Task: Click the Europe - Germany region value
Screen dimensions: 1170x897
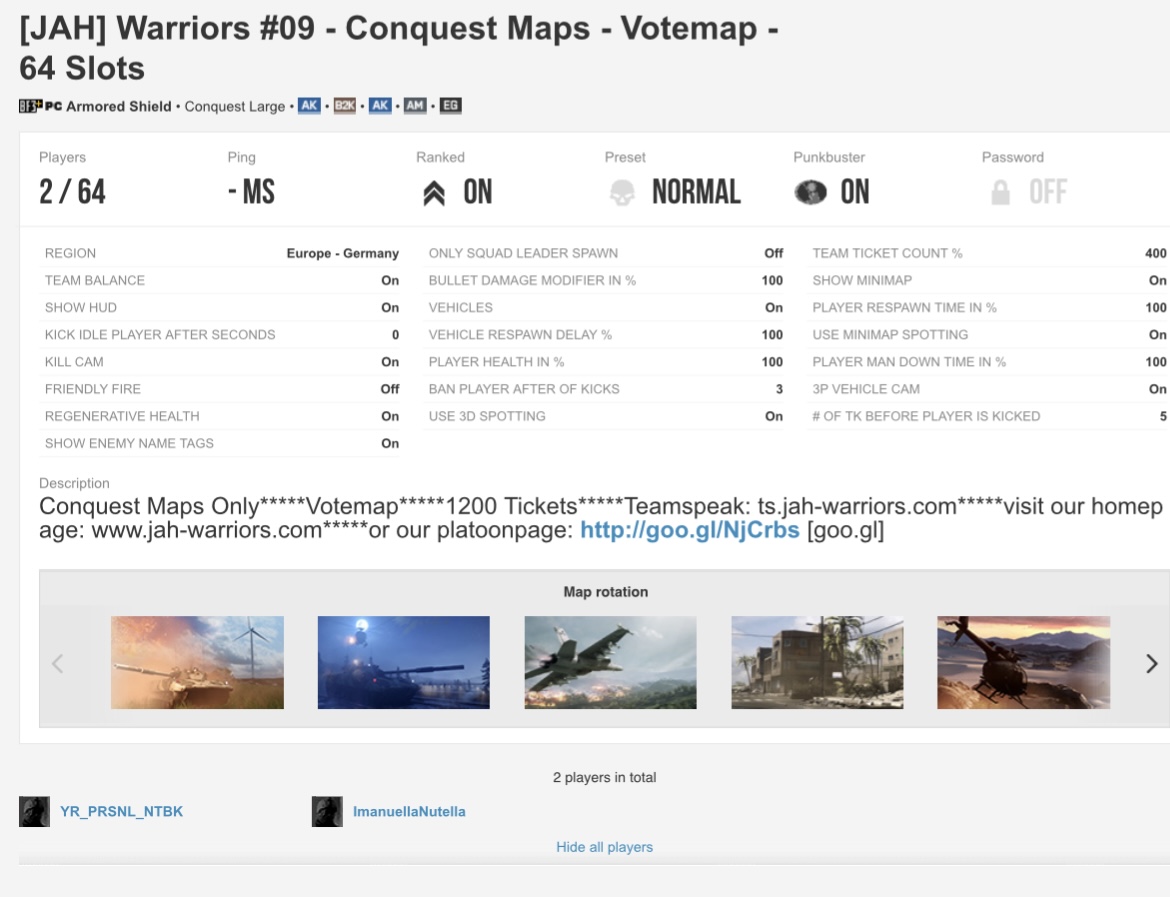Action: point(342,253)
